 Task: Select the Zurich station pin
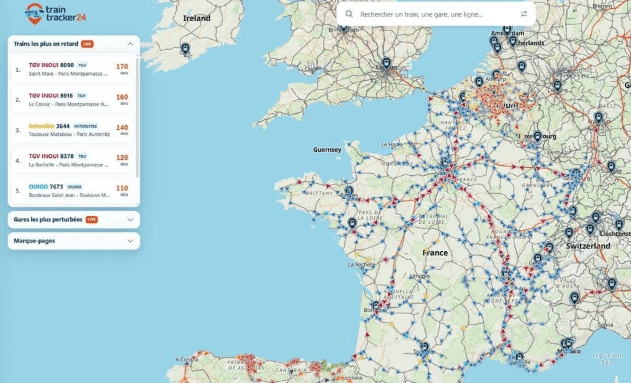(x=596, y=218)
